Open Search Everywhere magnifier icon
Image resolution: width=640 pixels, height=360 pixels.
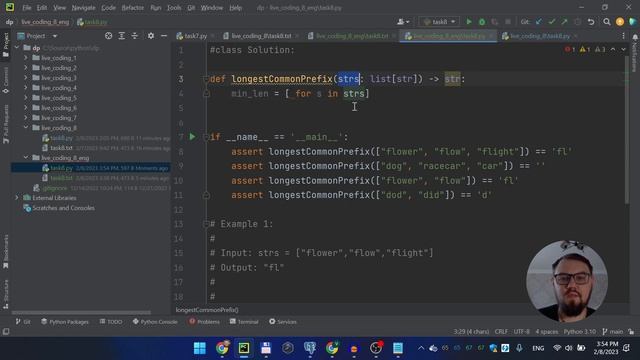[607, 22]
